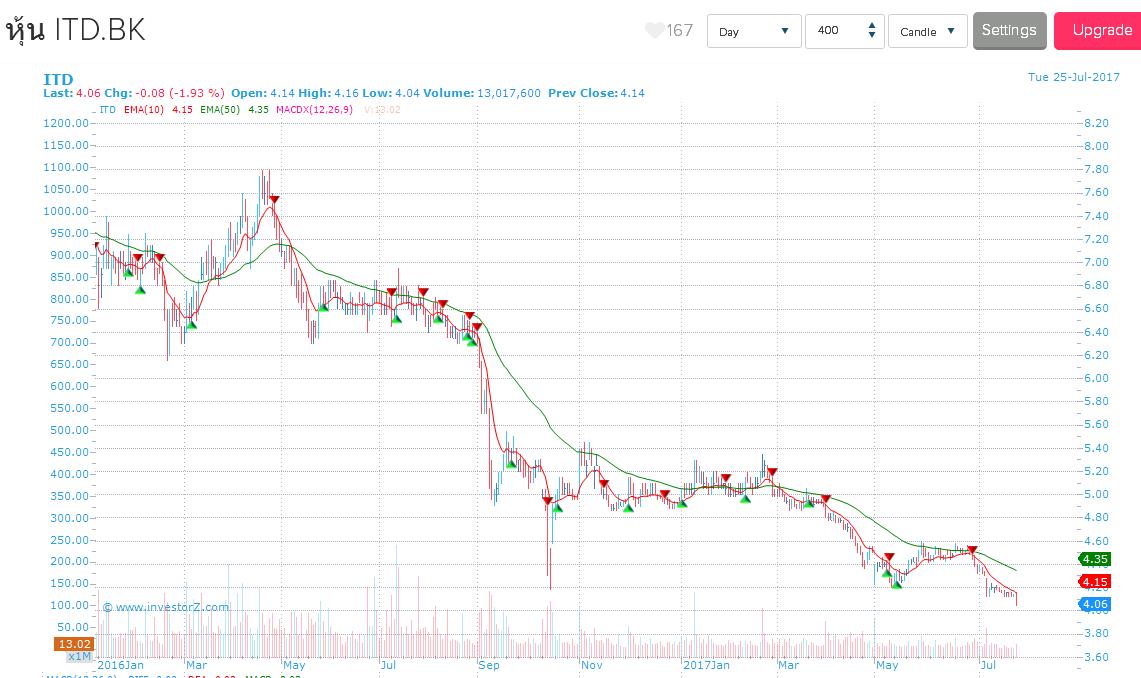Select the EMA(50) legend label
The height and width of the screenshot is (678, 1141).
(220, 109)
